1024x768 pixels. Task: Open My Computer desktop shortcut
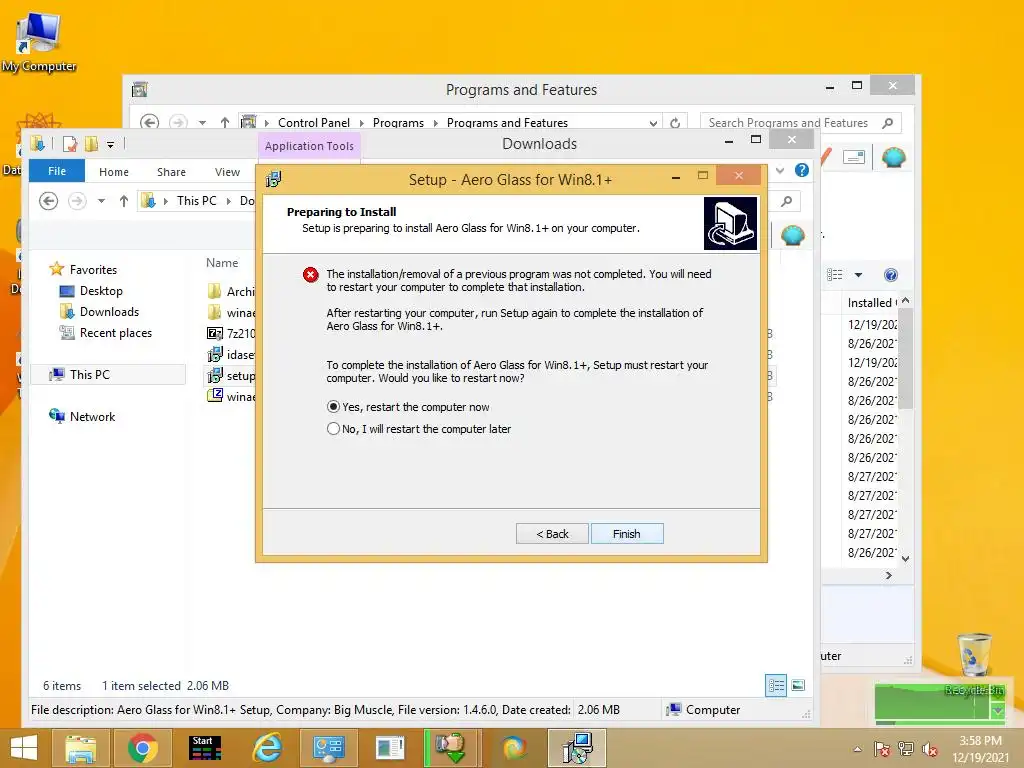coord(39,42)
